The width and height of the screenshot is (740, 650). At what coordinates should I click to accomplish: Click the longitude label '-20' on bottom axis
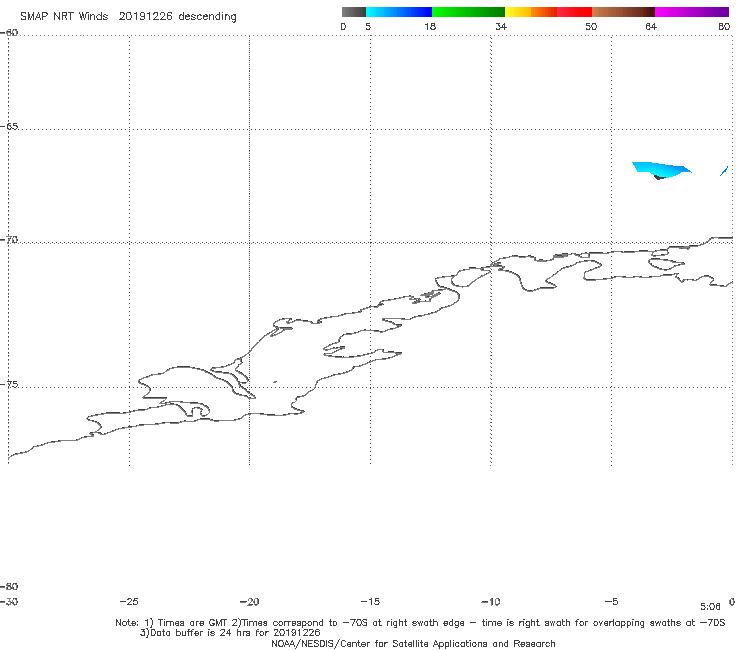click(250, 601)
